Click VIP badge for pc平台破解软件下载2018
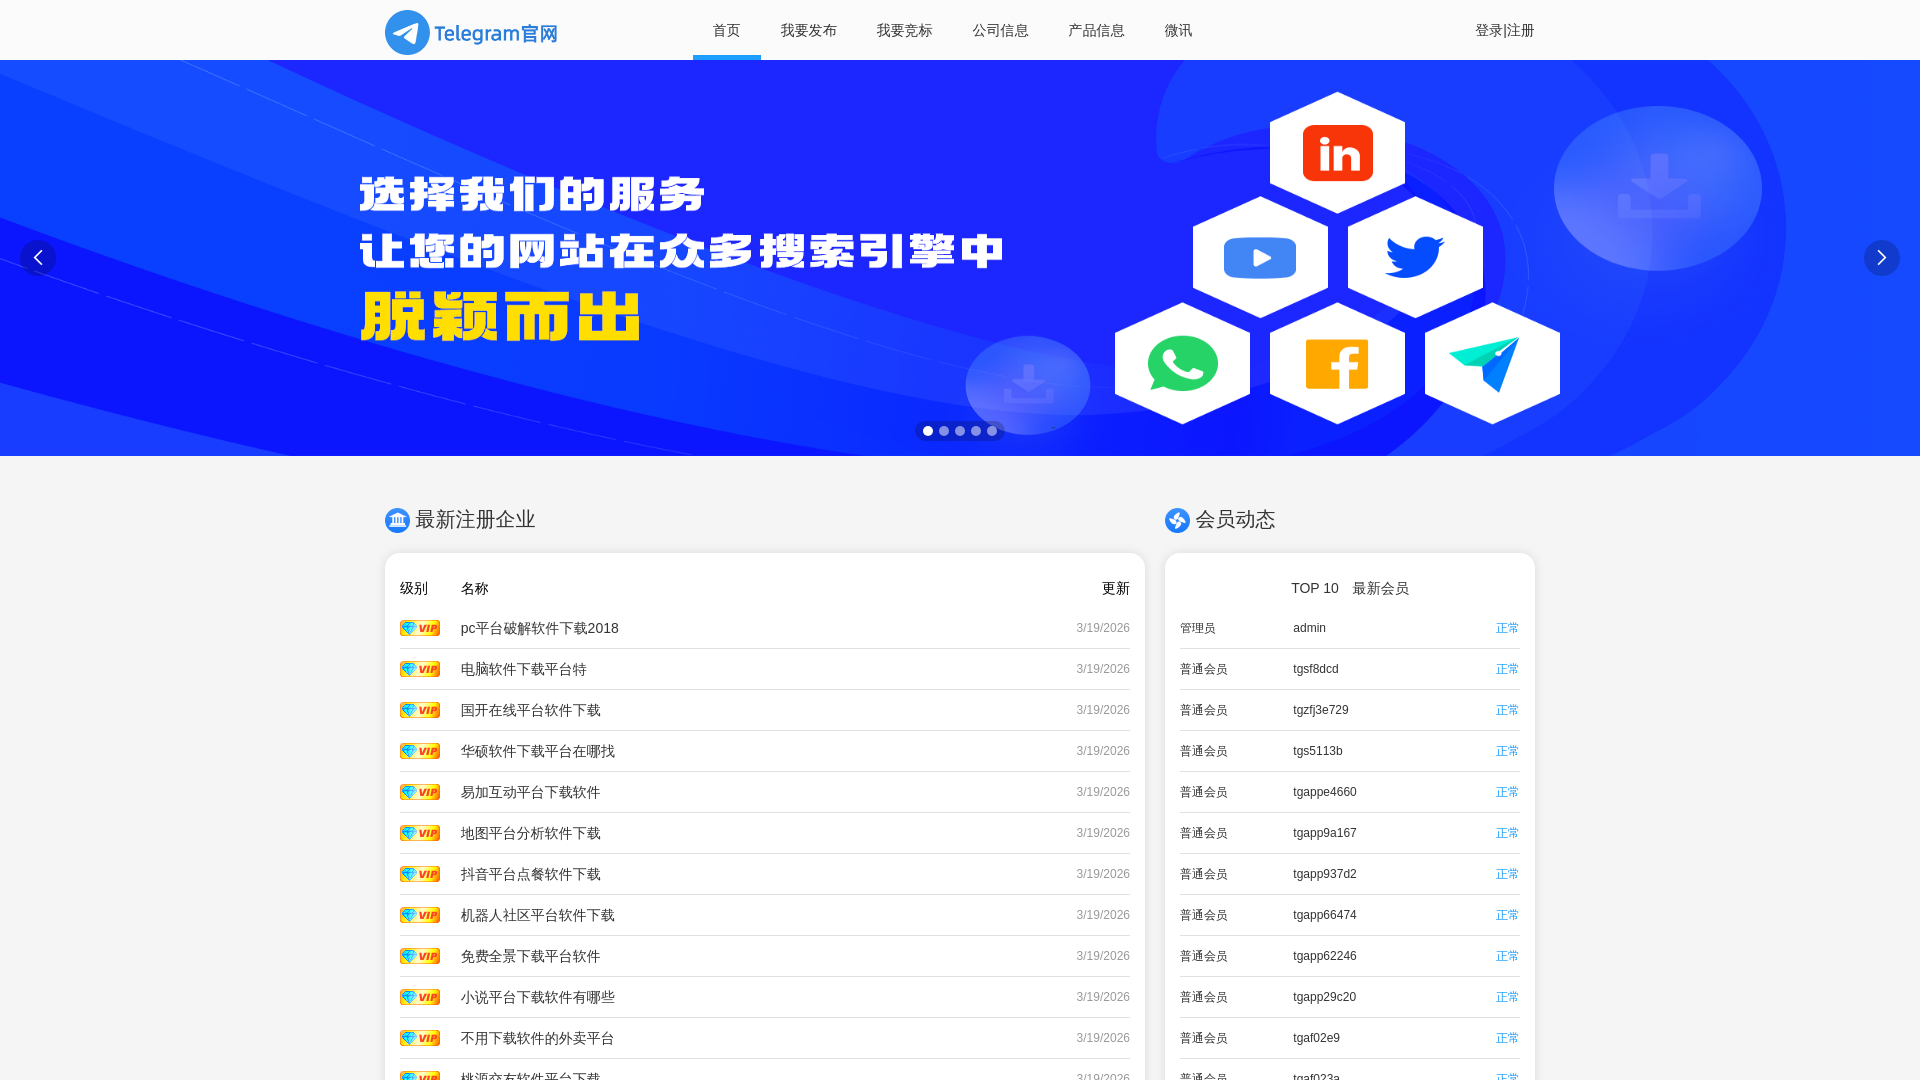 [x=420, y=628]
